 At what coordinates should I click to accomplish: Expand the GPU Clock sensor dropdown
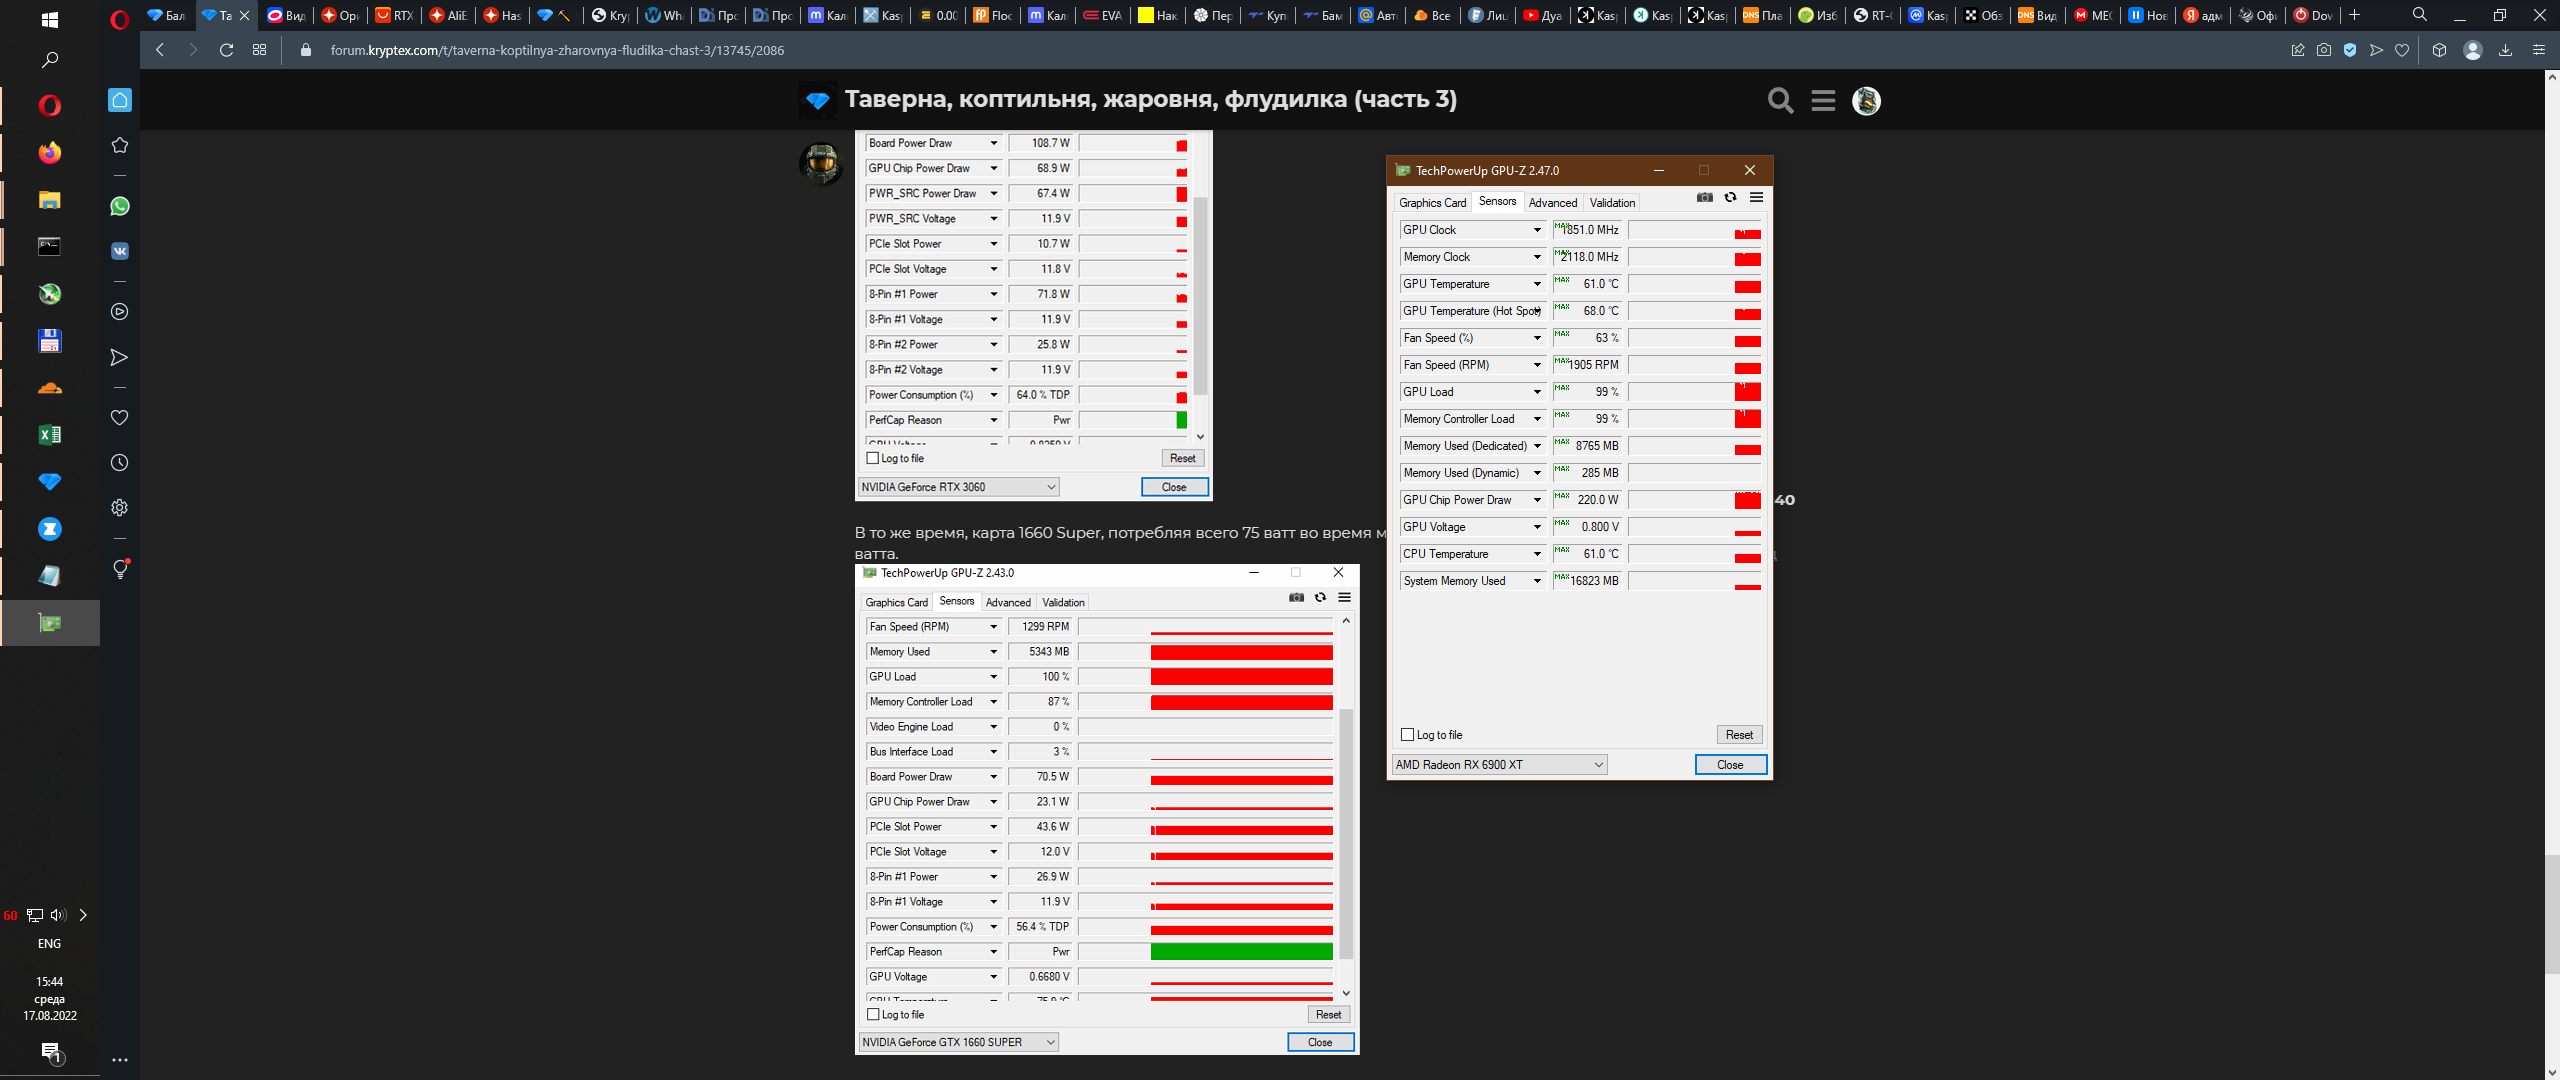[1537, 230]
